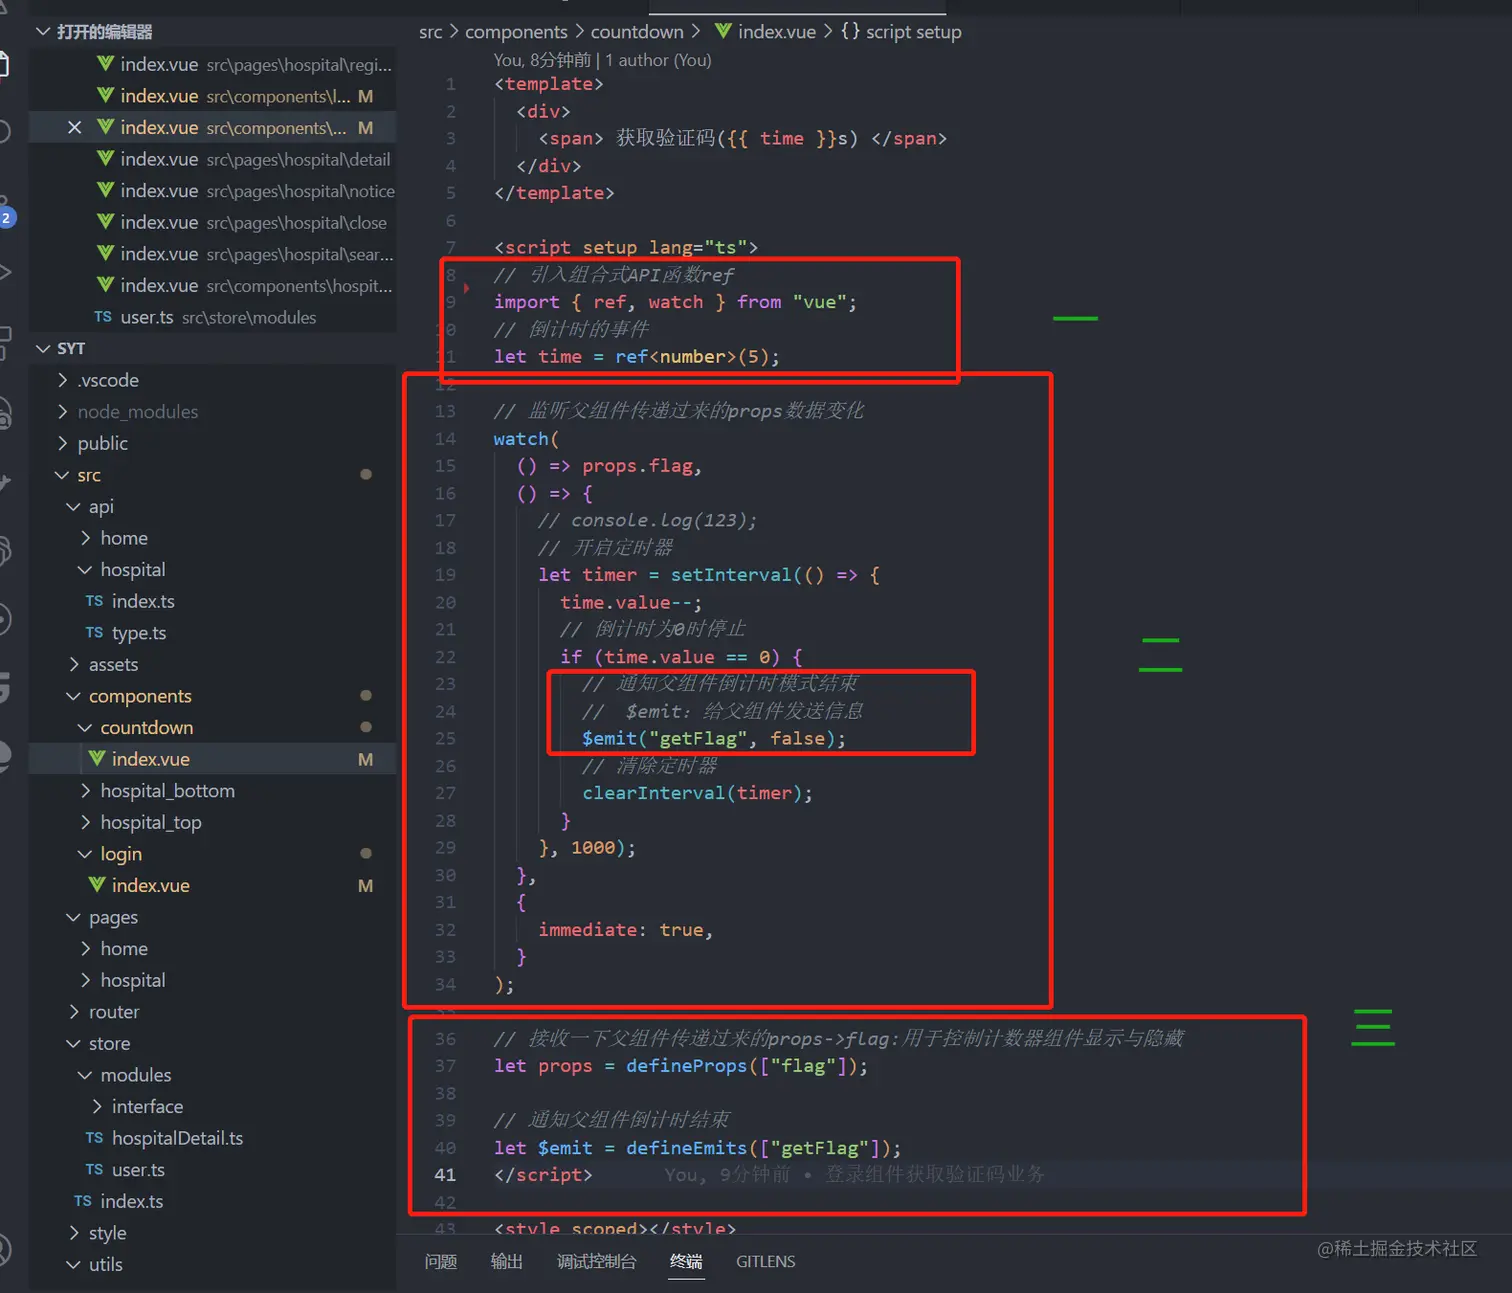The image size is (1512, 1293).
Task: Open the 调试控制台 panel tab
Action: (596, 1262)
